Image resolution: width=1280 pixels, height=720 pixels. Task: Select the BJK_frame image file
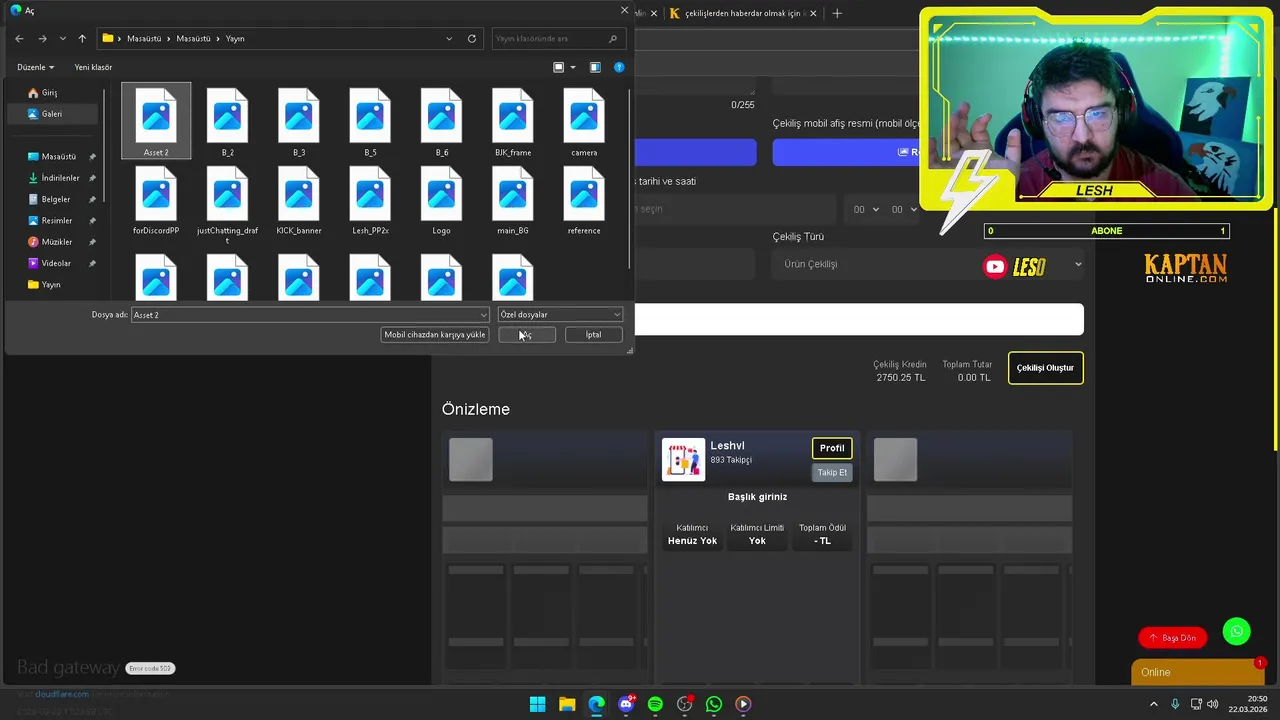click(513, 121)
